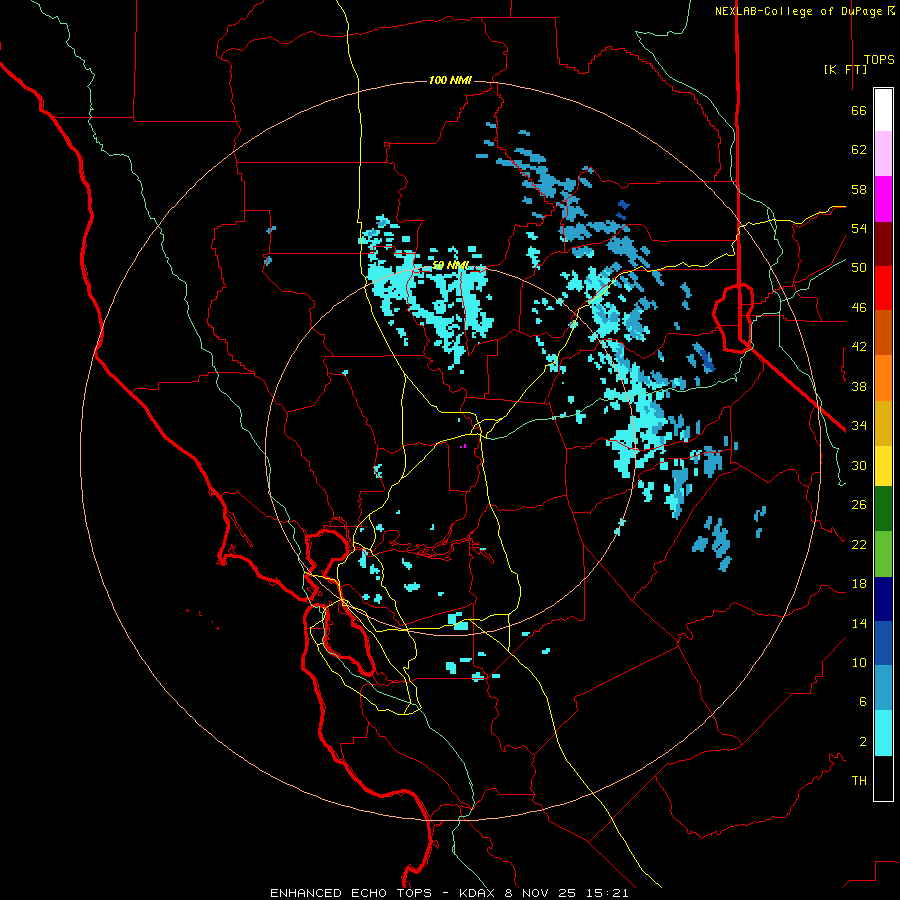Click the bright orange legend swatch
Image resolution: width=900 pixels, height=900 pixels.
click(x=883, y=378)
